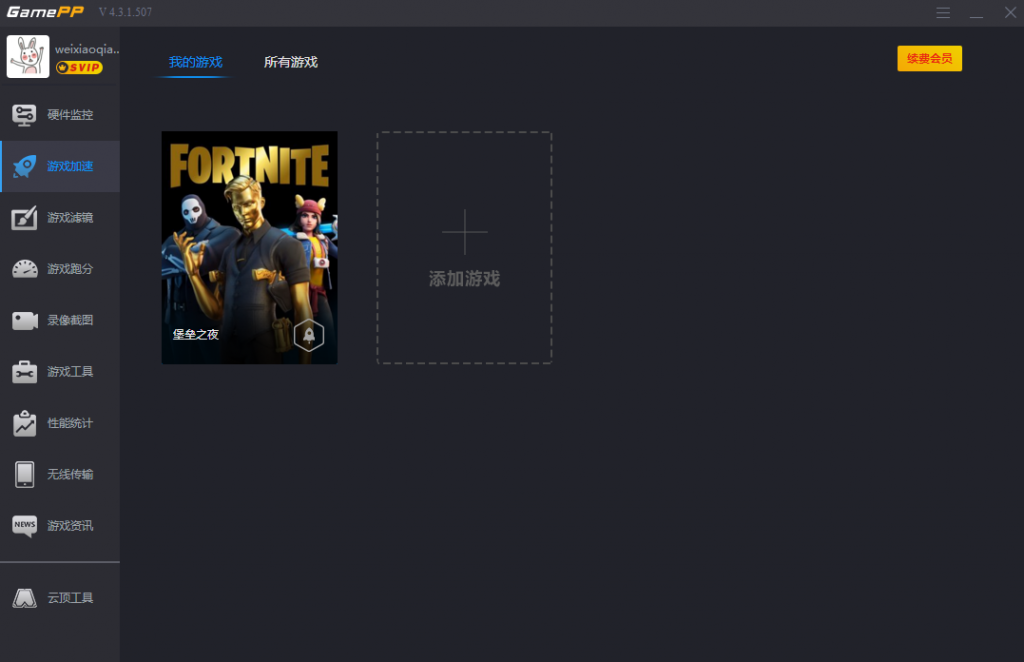The width and height of the screenshot is (1024, 662).
Task: Close the GamePP window
Action: (x=1010, y=13)
